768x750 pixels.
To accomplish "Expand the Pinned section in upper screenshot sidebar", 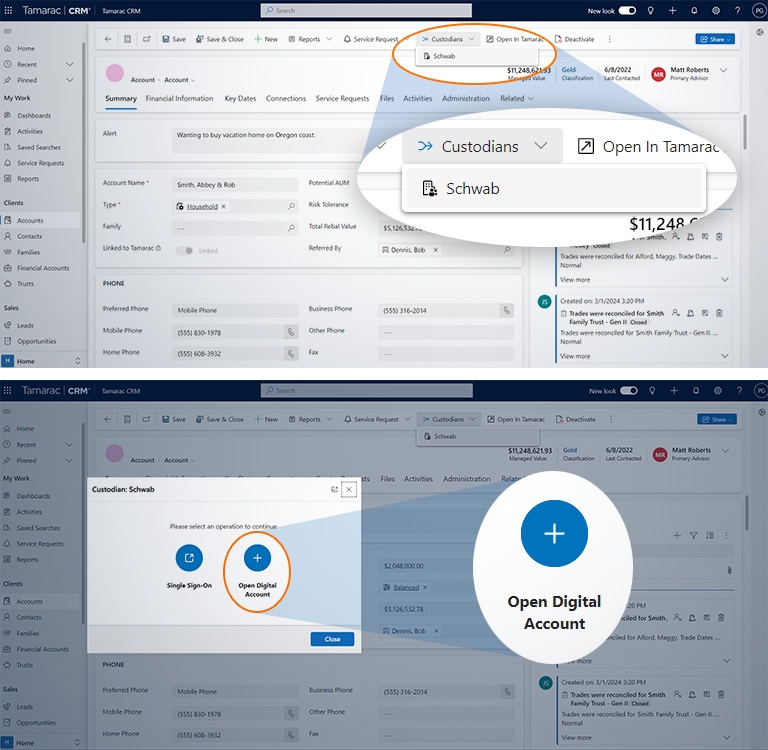I will tap(70, 80).
